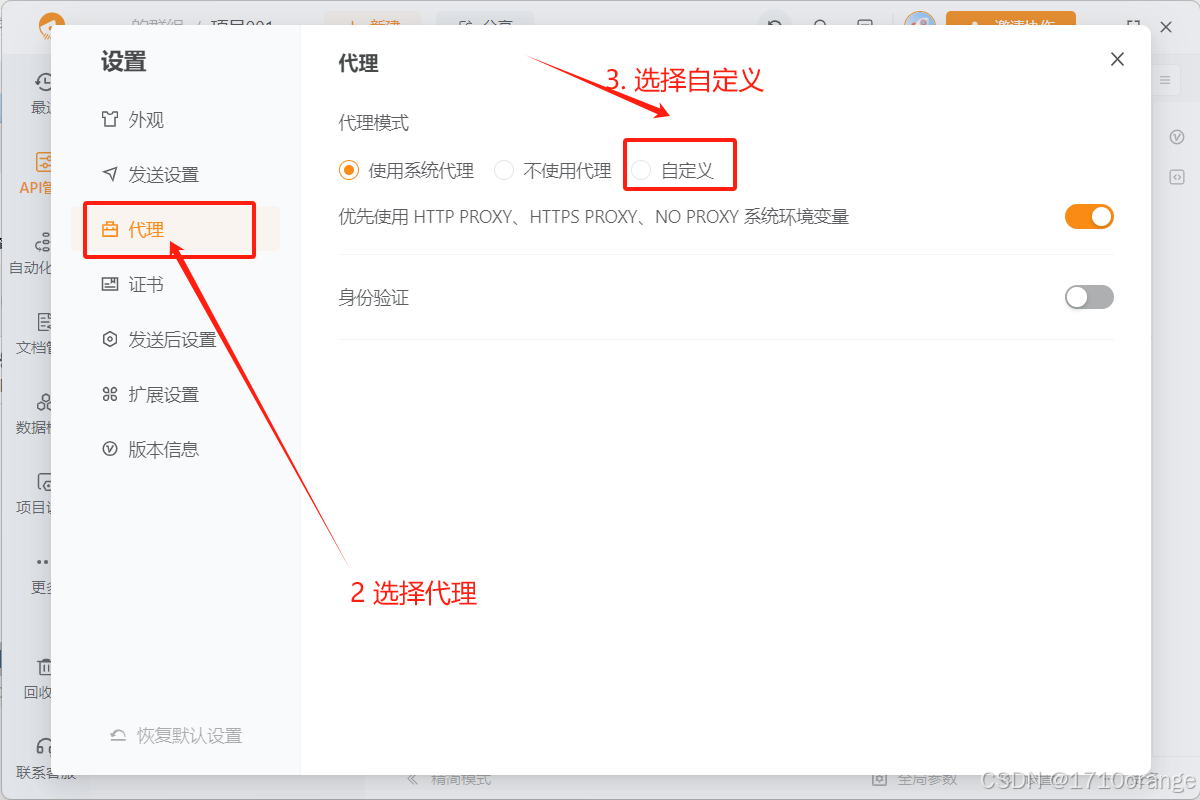Click the hexagon icon beside 发送后设置
Viewport: 1200px width, 800px height.
(x=110, y=340)
